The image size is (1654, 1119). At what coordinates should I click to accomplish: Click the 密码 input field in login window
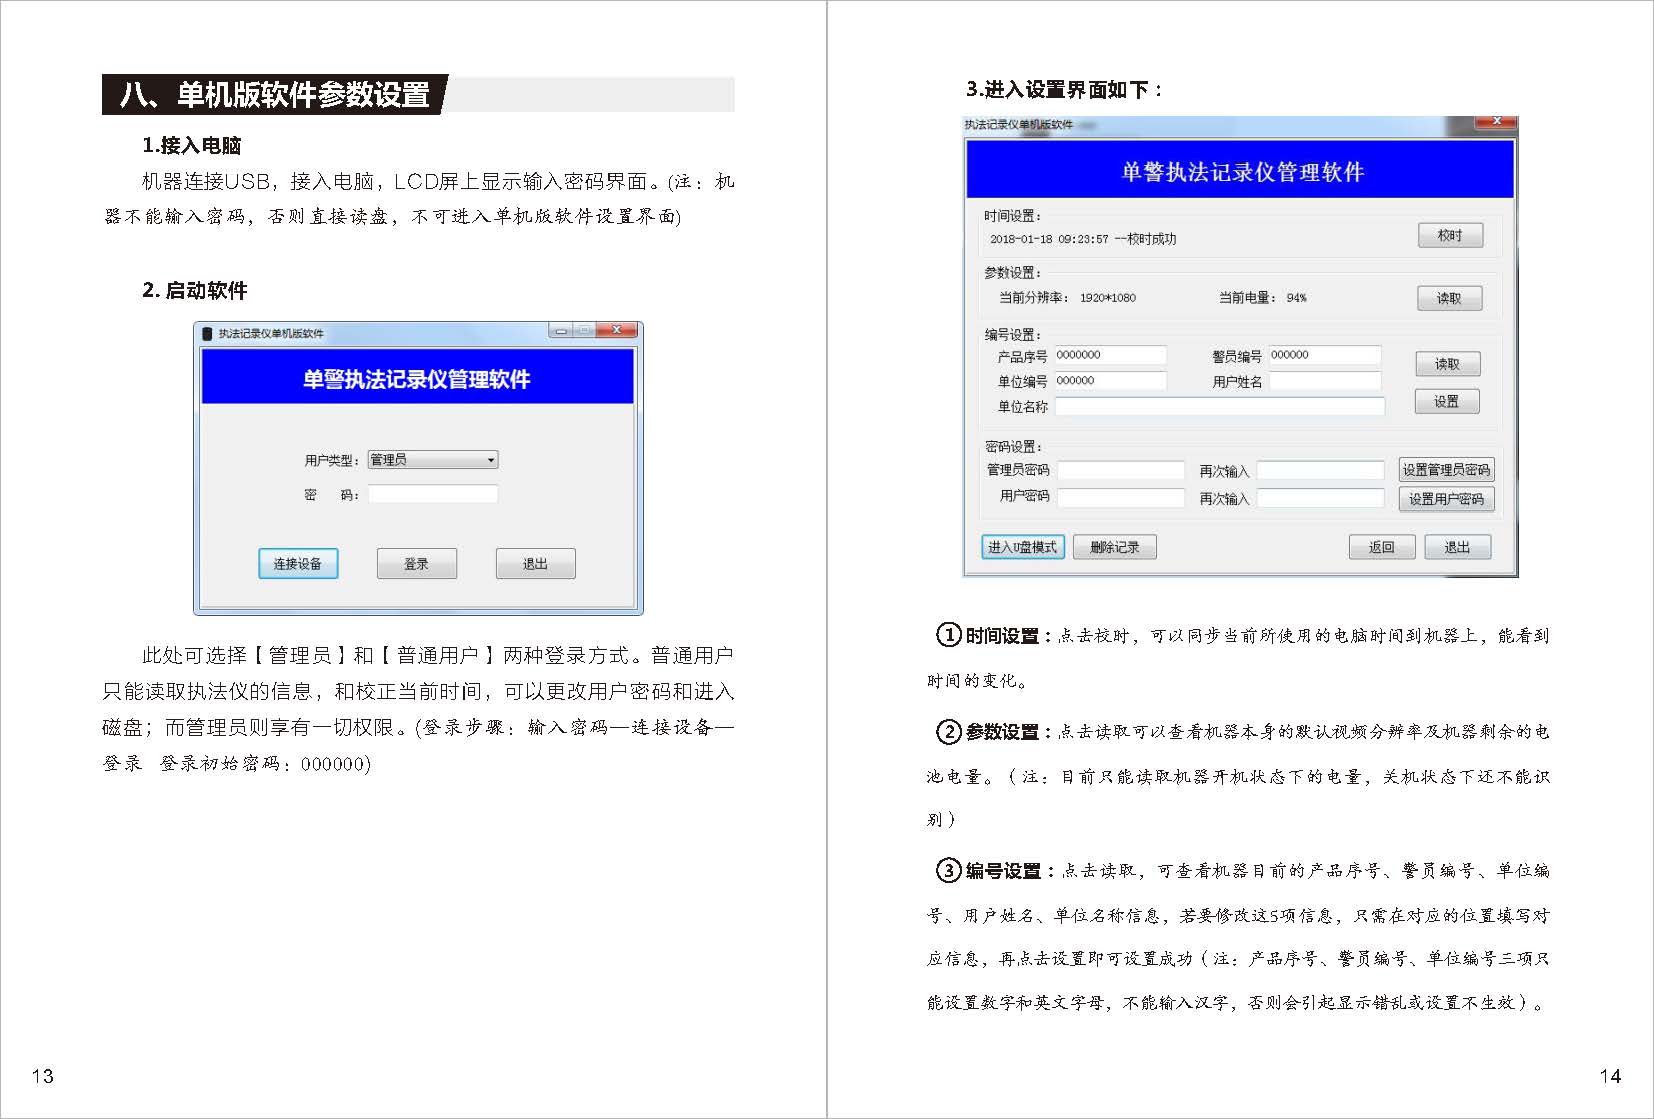[x=433, y=494]
